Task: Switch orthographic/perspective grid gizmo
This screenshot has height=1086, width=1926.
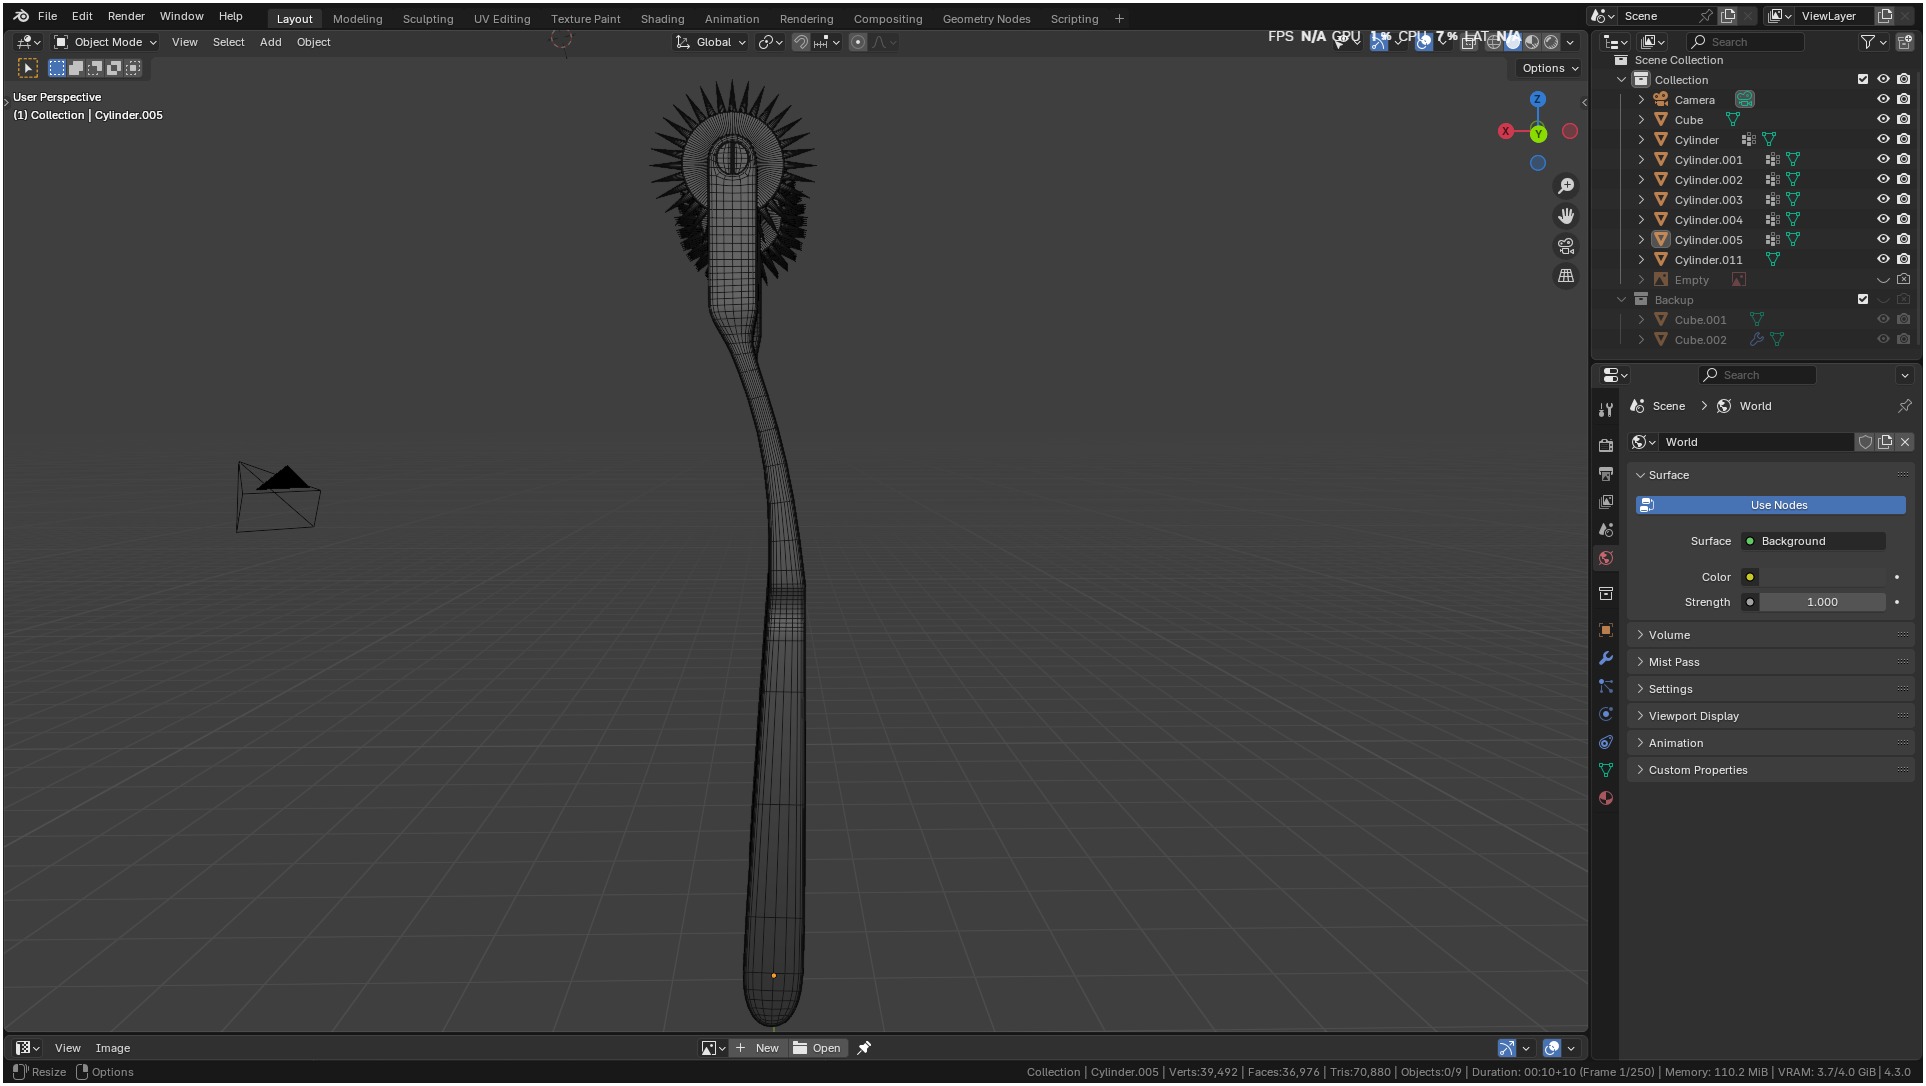Action: tap(1566, 276)
